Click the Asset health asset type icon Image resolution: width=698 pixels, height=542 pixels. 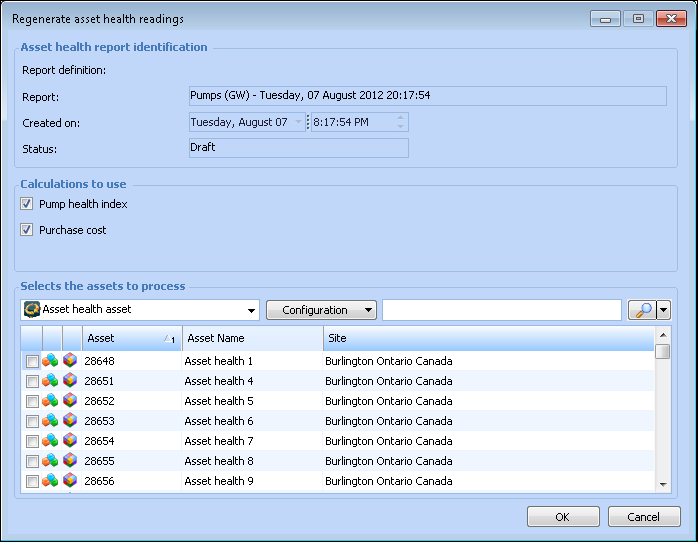click(x=32, y=310)
